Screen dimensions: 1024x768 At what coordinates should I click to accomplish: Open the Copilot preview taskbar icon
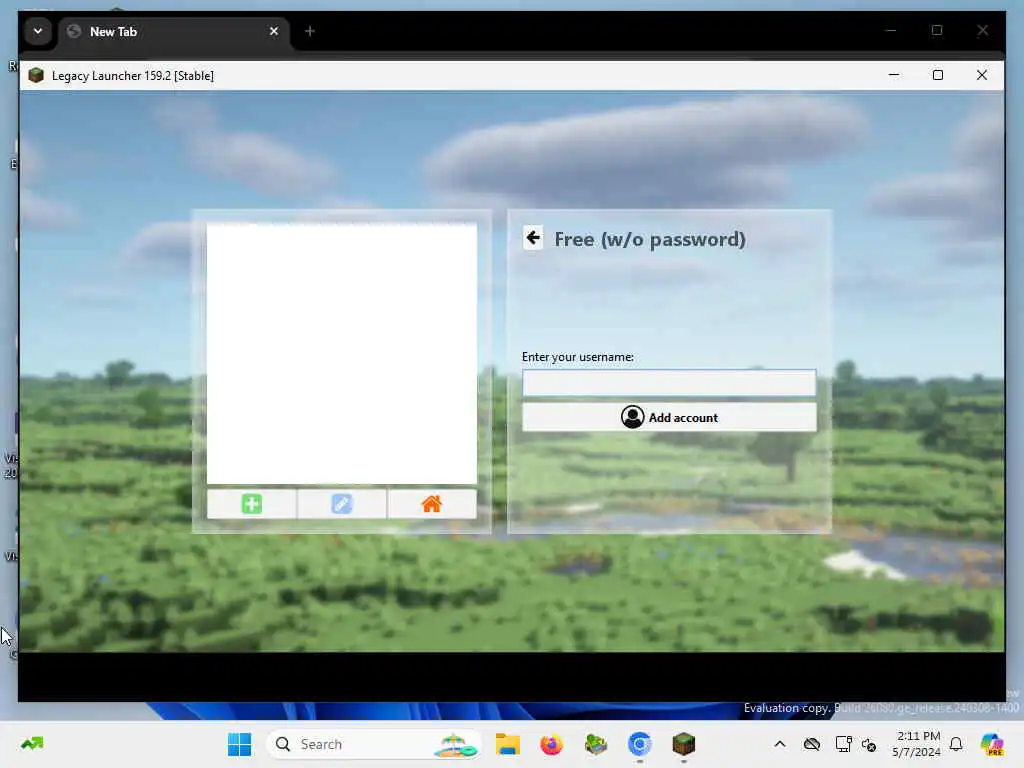click(x=992, y=744)
